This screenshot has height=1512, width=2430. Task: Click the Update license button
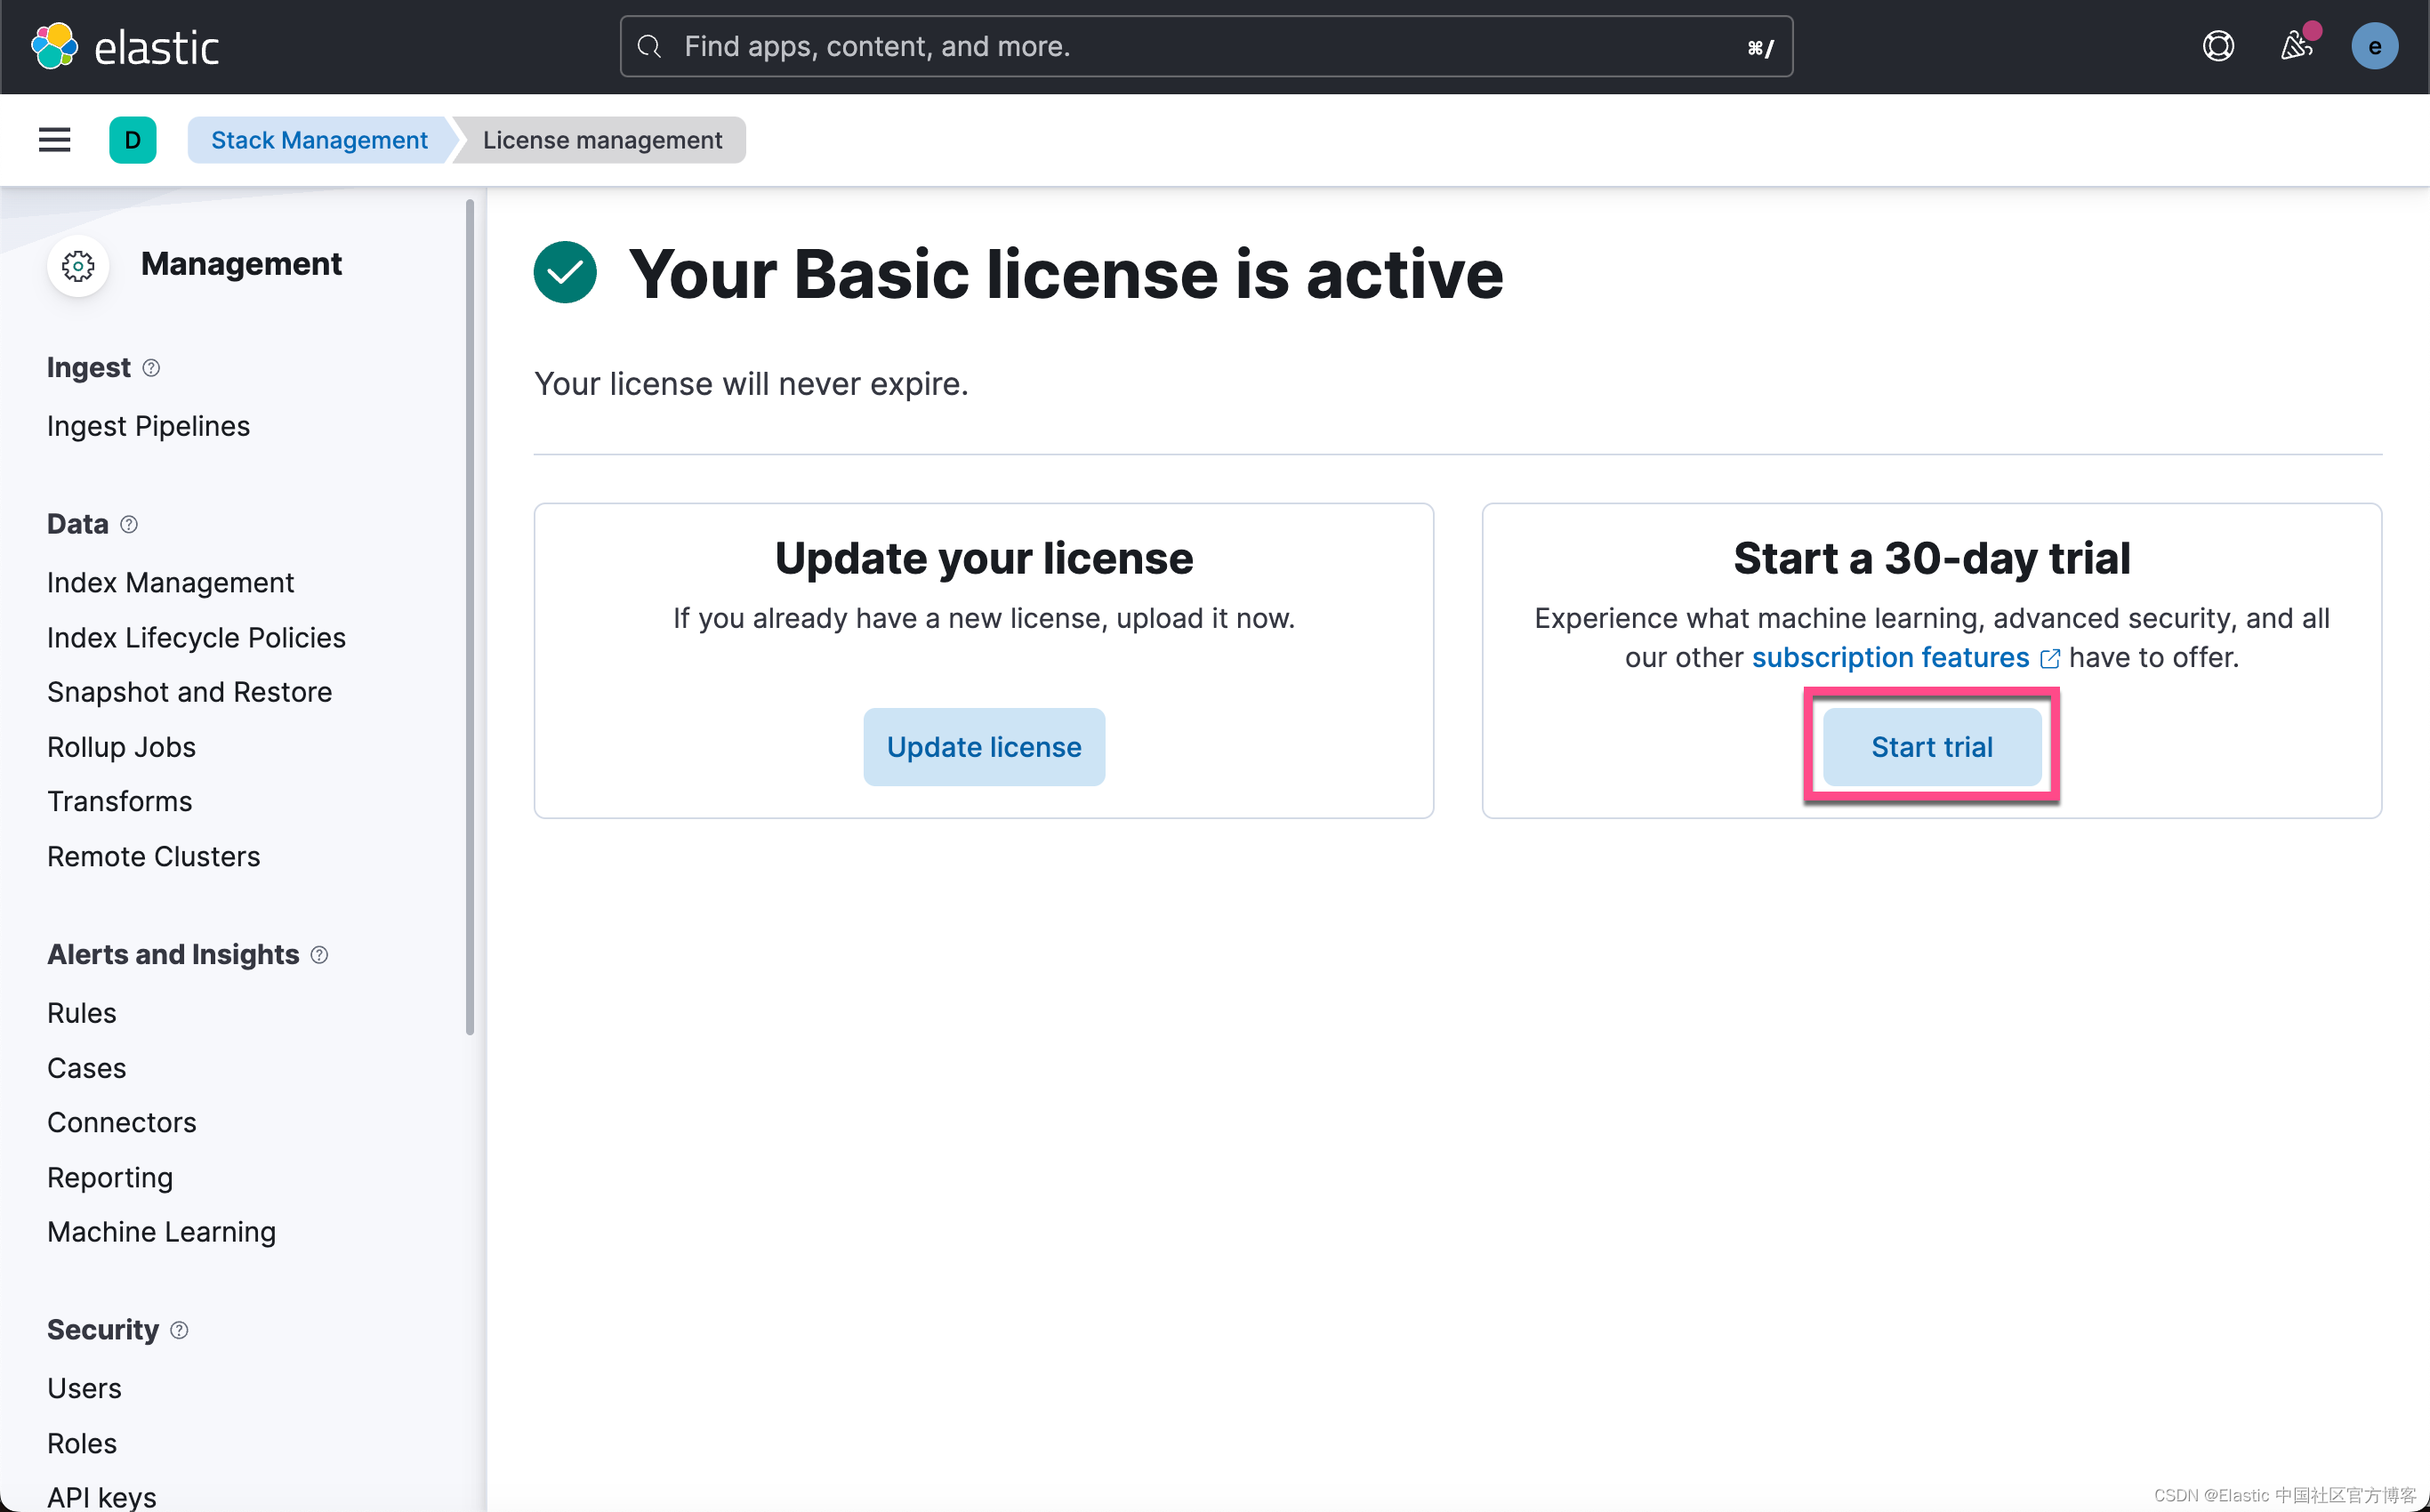985,747
